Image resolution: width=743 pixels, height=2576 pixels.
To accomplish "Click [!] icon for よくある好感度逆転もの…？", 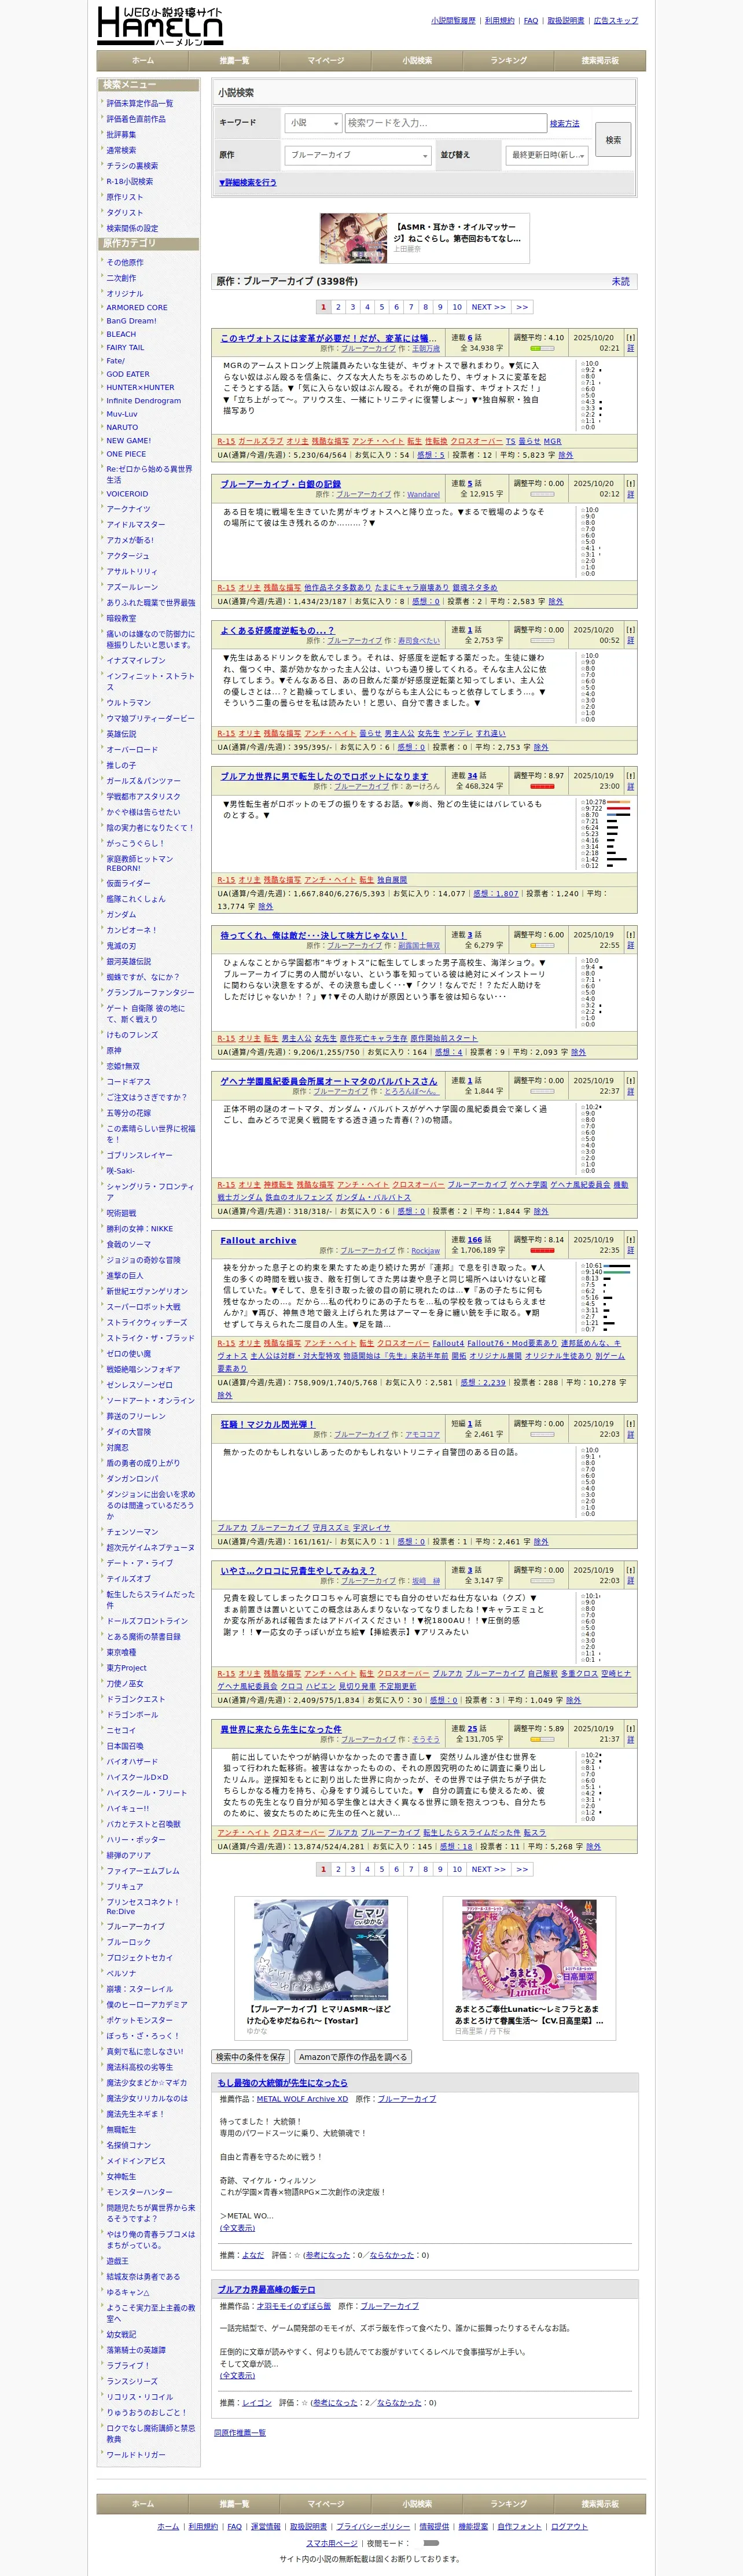I will [x=630, y=630].
